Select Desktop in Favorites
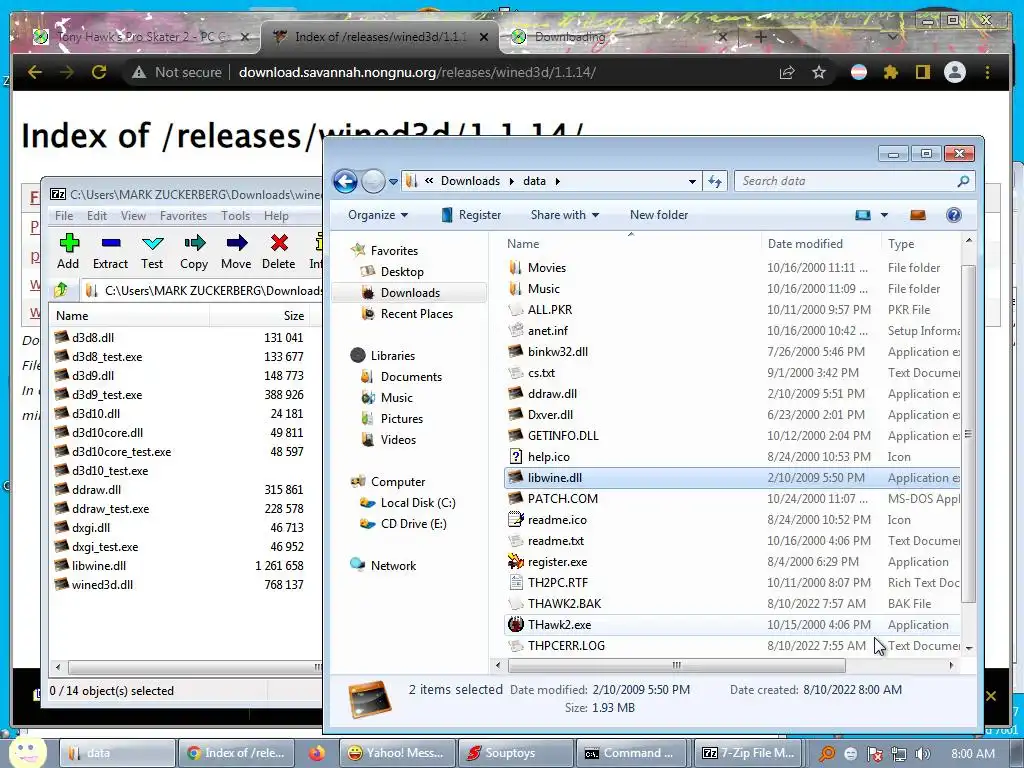 [x=402, y=272]
